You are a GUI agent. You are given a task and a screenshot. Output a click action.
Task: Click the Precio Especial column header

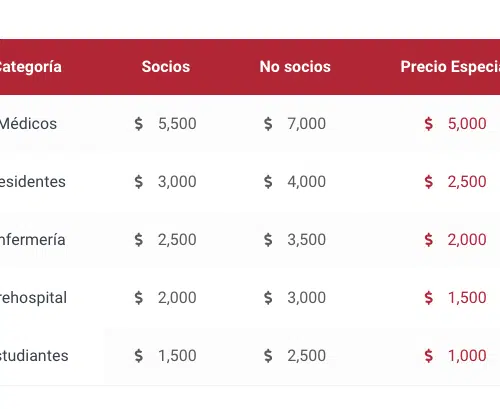450,67
